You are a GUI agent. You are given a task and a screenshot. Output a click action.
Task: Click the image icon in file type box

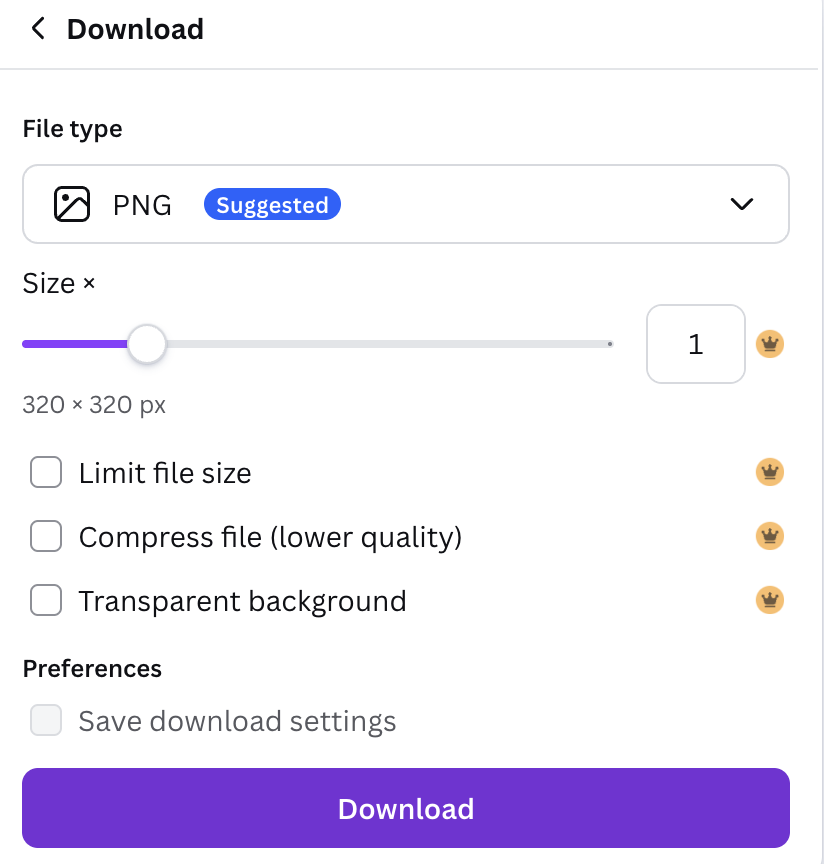72,204
